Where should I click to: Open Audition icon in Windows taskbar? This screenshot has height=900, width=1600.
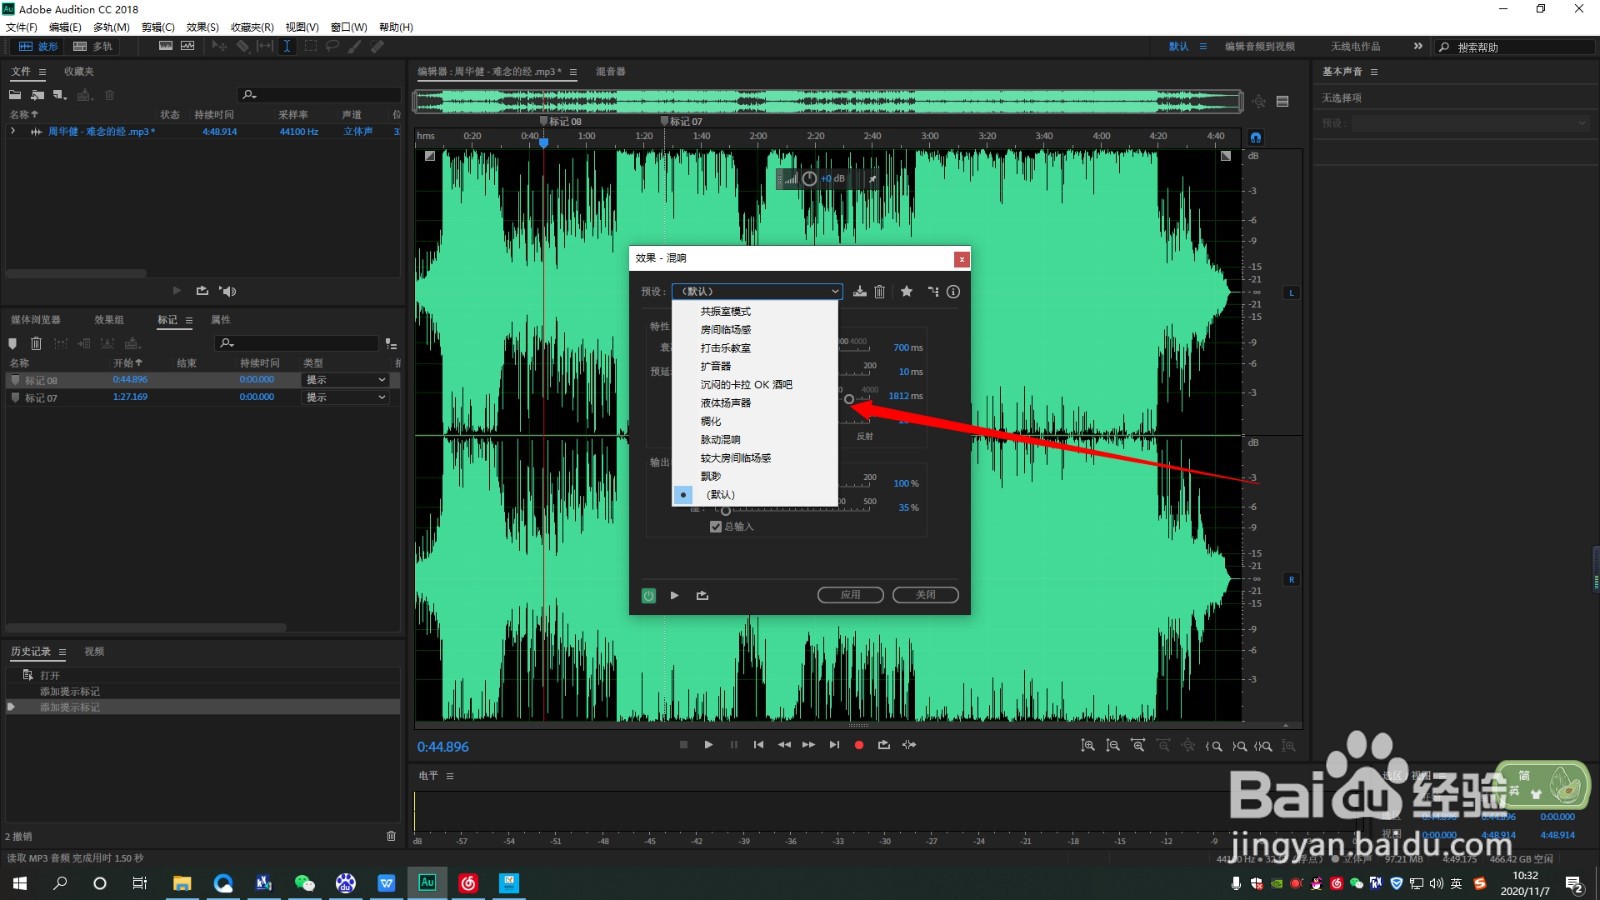[x=427, y=883]
